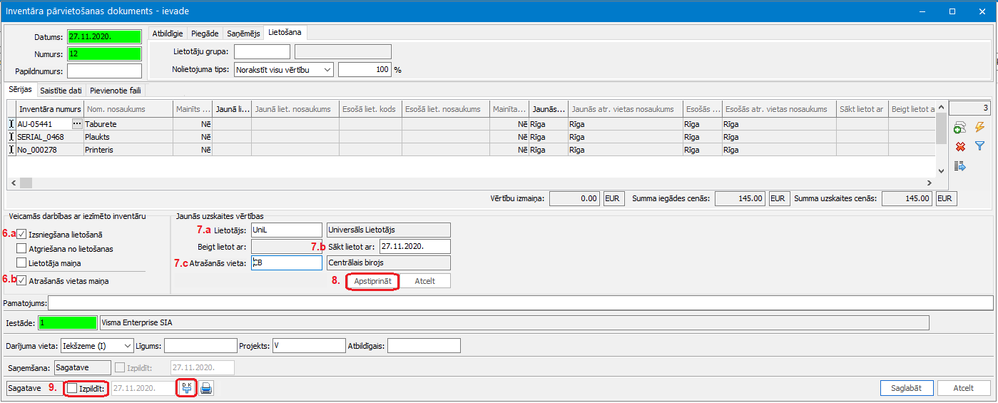Open the blue funnel filter icon
998x403 pixels.
pos(981,146)
